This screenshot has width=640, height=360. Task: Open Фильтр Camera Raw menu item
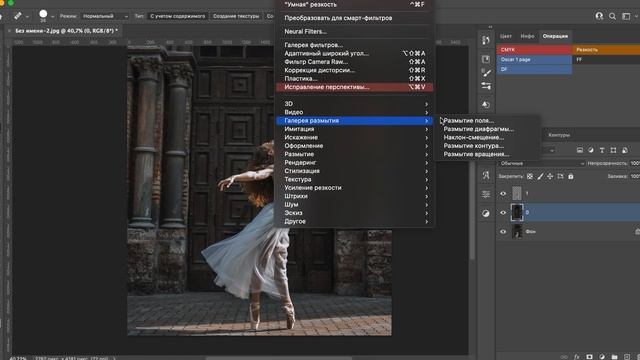click(354, 62)
